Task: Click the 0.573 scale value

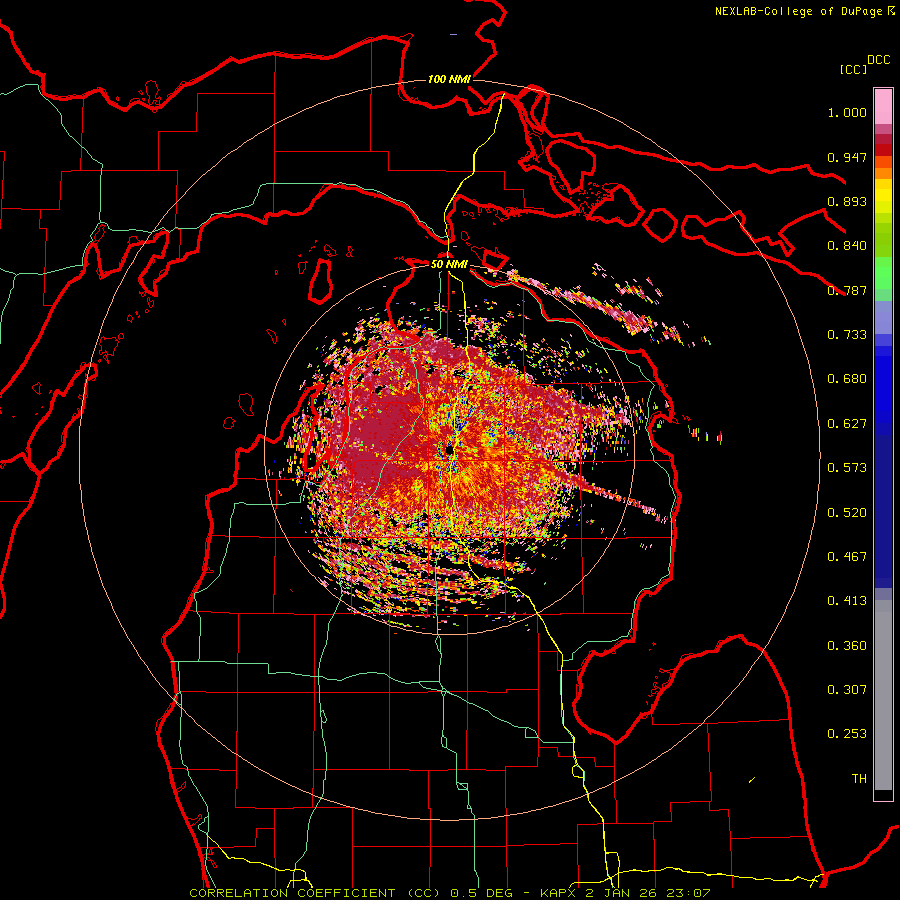Action: tap(847, 468)
